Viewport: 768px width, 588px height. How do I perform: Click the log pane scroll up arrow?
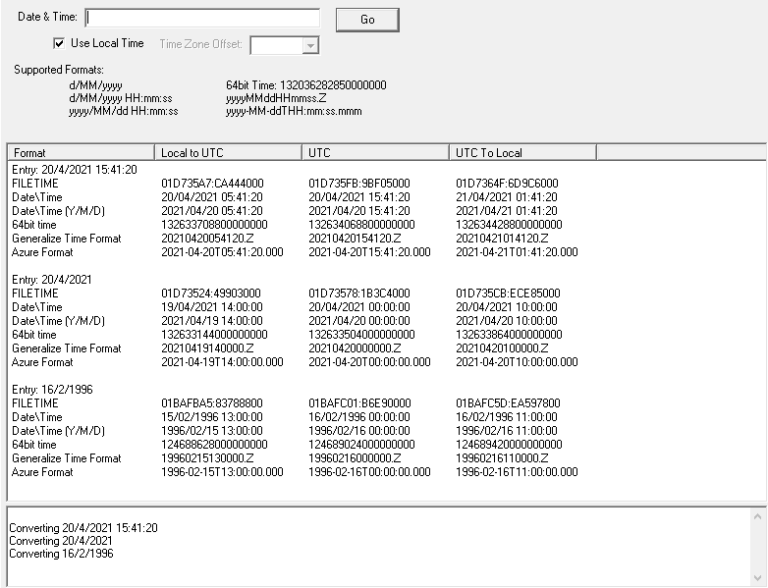[757, 516]
